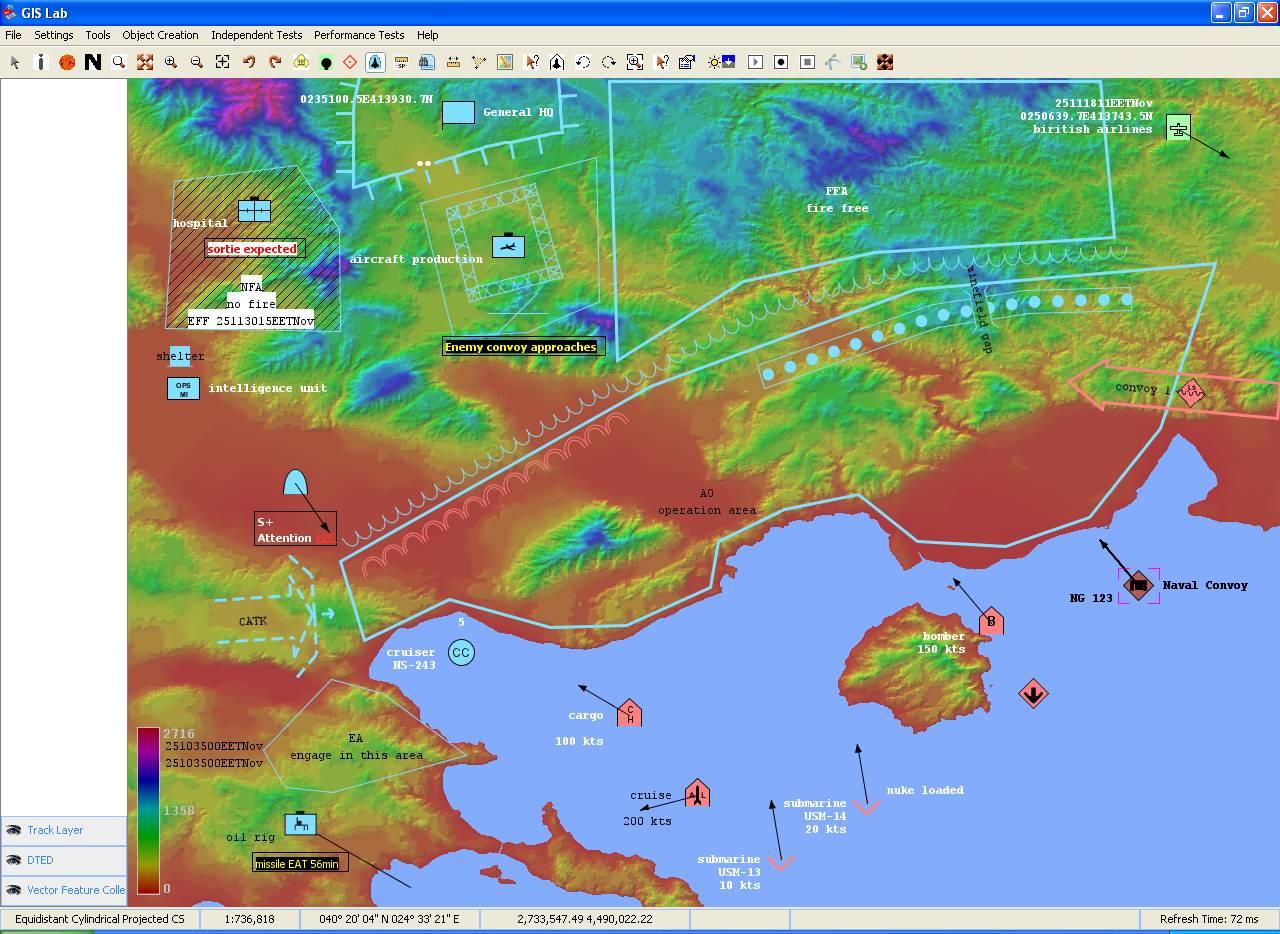Click the polyline points icon
This screenshot has width=1280, height=934.
pyautogui.click(x=479, y=62)
